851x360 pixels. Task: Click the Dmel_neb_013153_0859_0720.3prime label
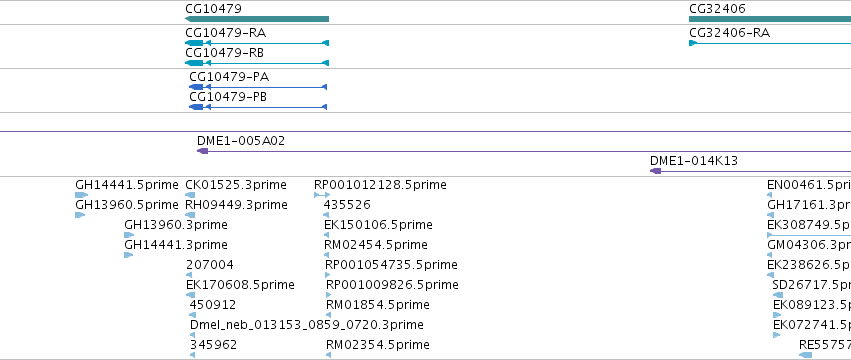[307, 325]
